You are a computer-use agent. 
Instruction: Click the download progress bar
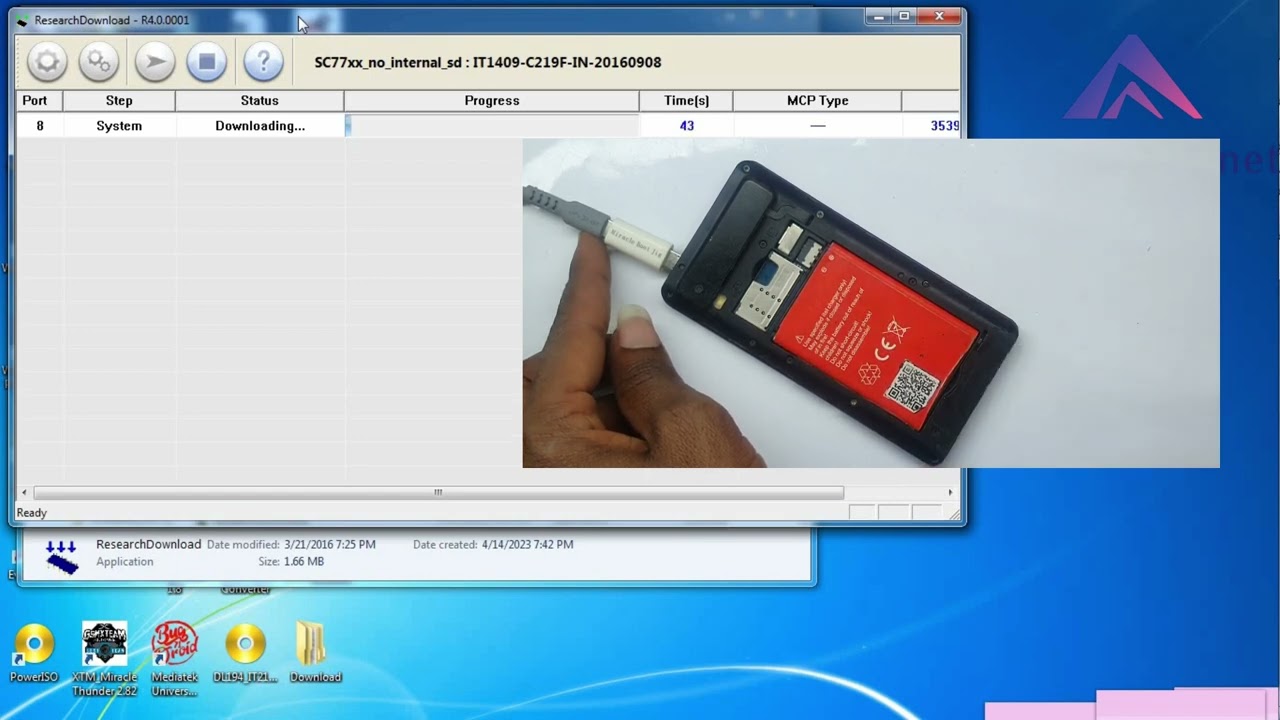coord(492,126)
